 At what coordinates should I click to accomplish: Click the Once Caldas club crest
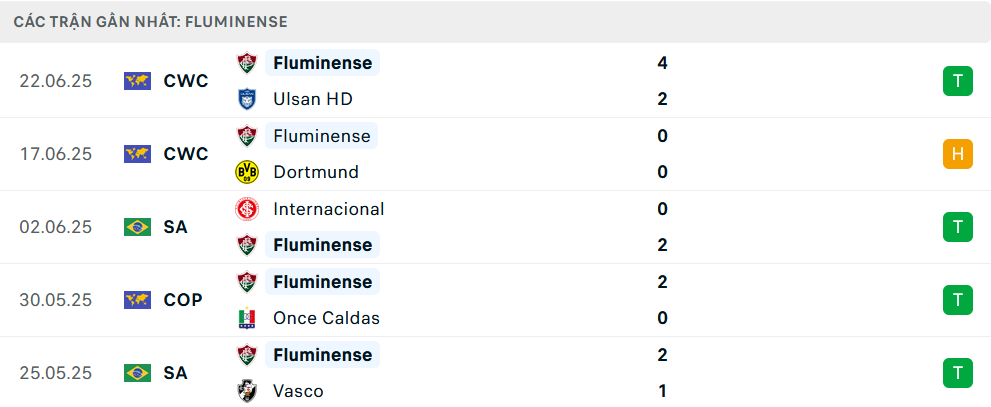pyautogui.click(x=246, y=318)
